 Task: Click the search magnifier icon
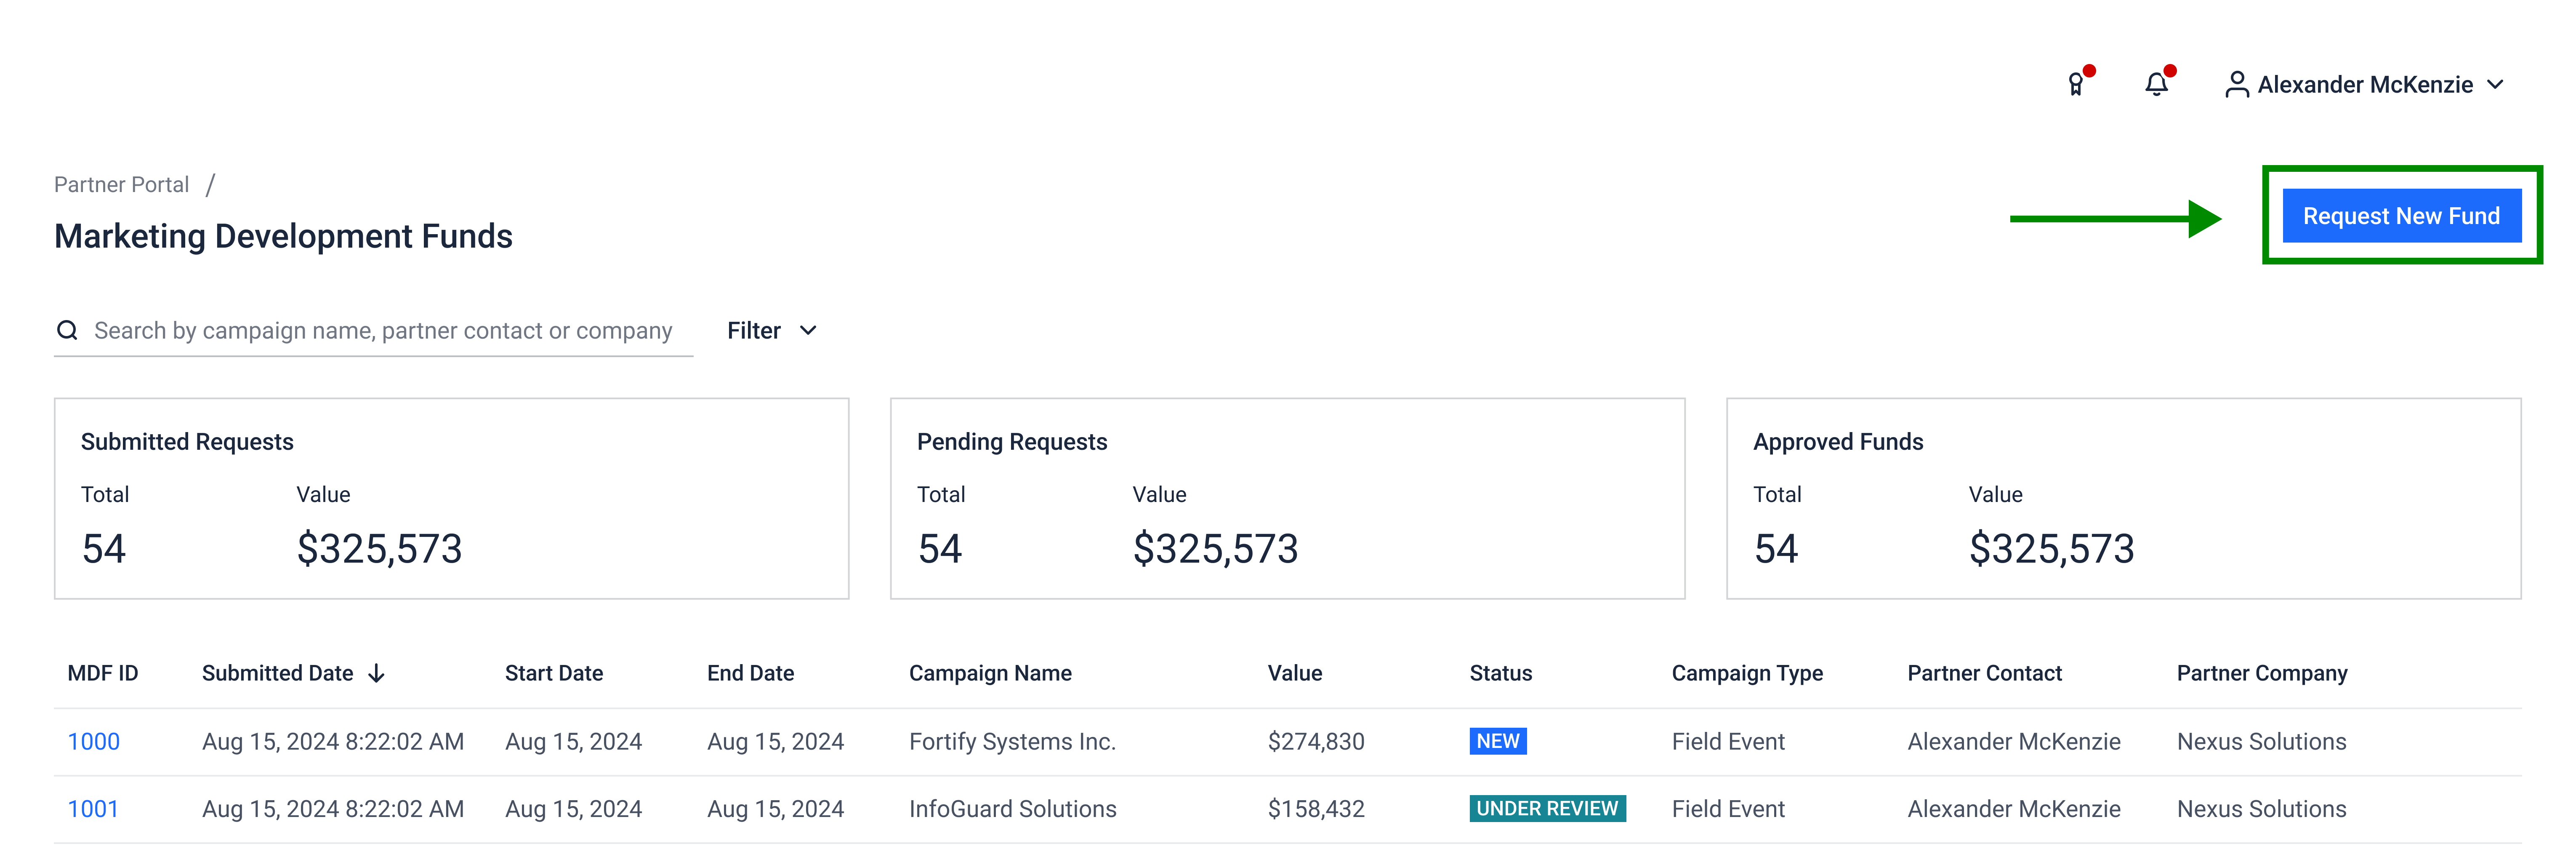[x=67, y=331]
